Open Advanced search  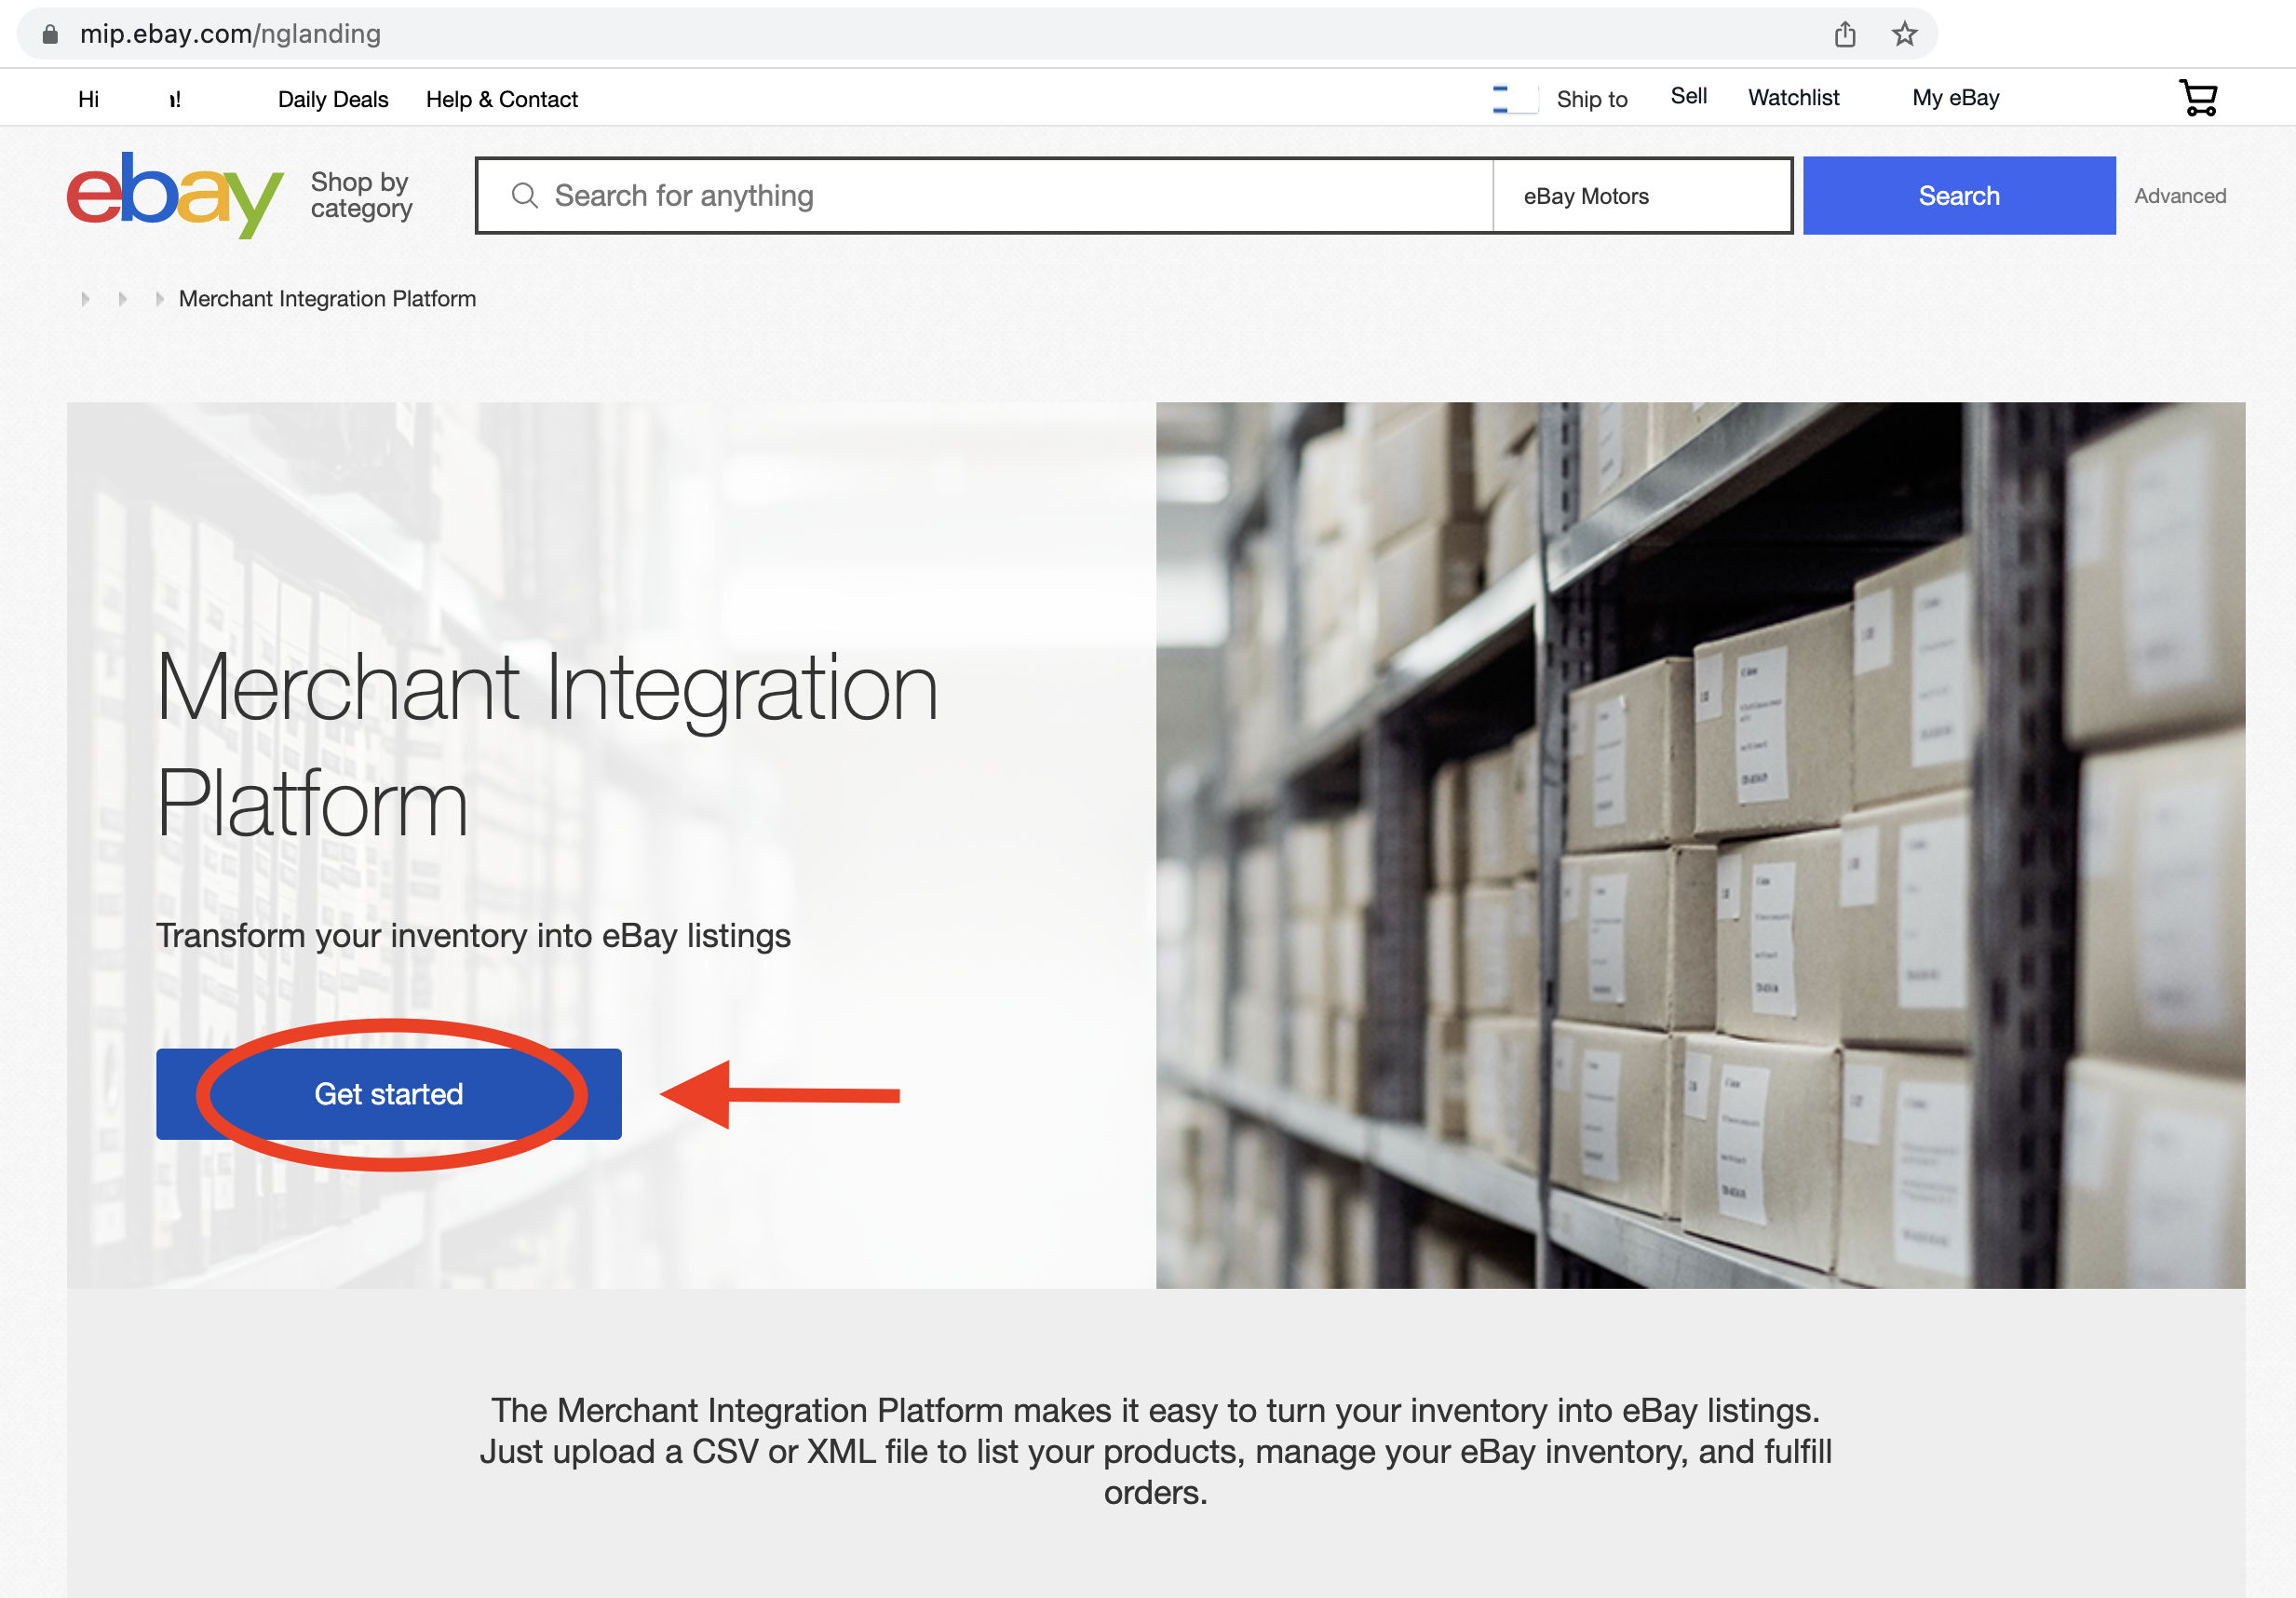2179,196
